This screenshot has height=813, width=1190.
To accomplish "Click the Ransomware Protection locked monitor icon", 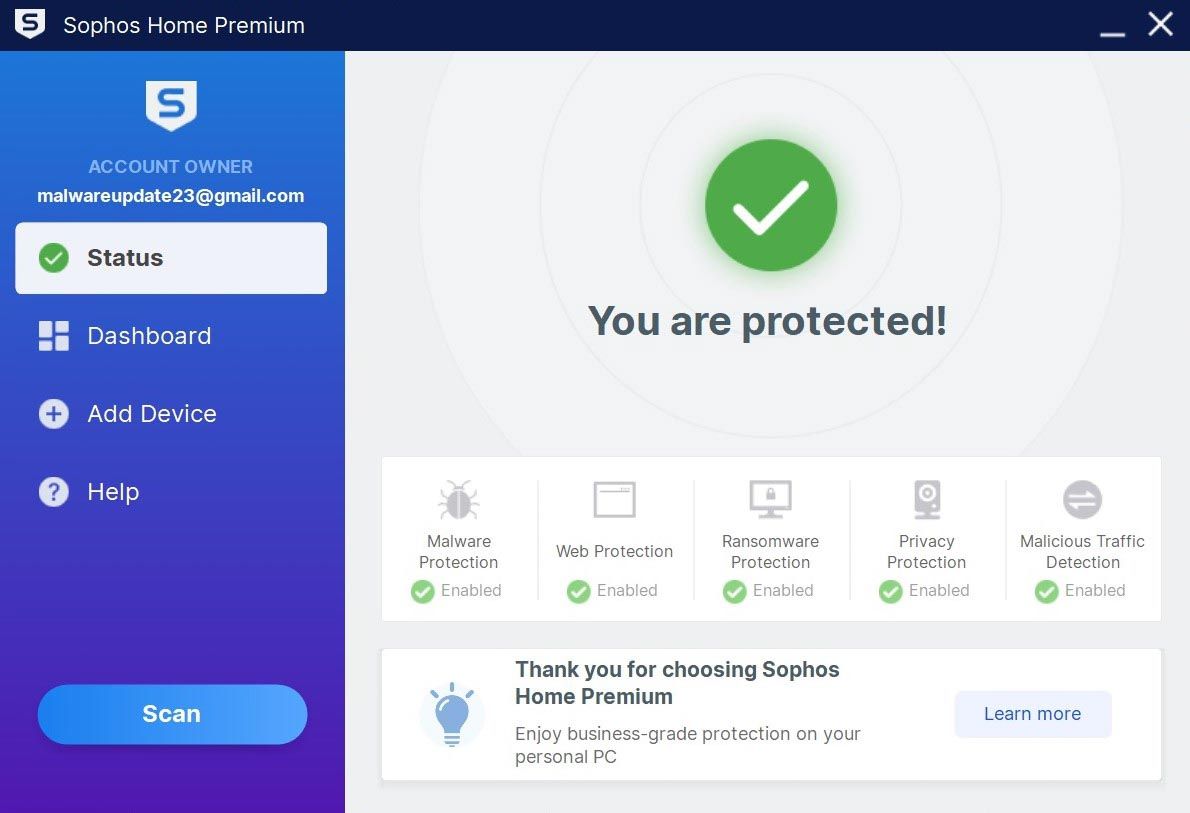I will (770, 500).
